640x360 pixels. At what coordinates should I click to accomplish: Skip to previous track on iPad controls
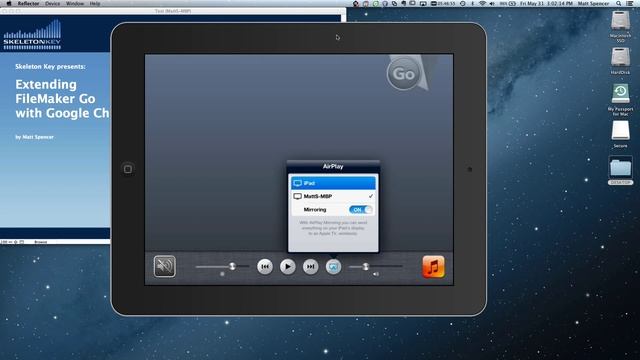[265, 267]
